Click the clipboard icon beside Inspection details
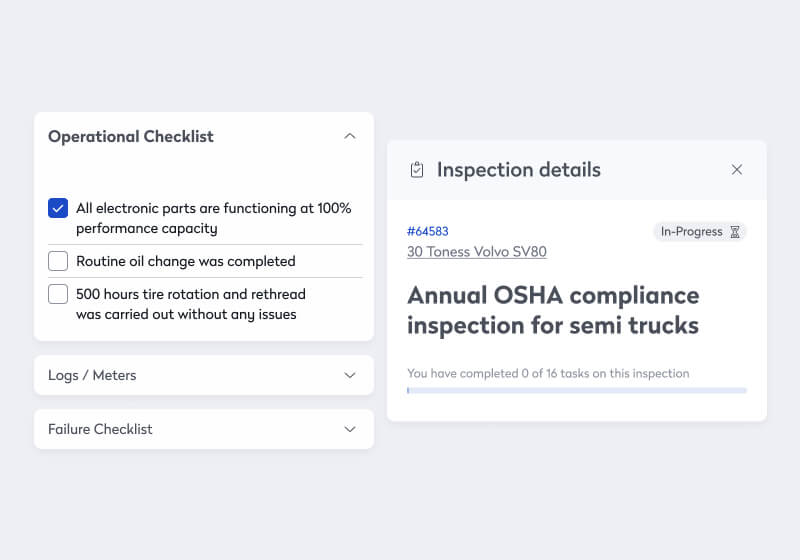Screen dimensions: 800x560 point(417,170)
